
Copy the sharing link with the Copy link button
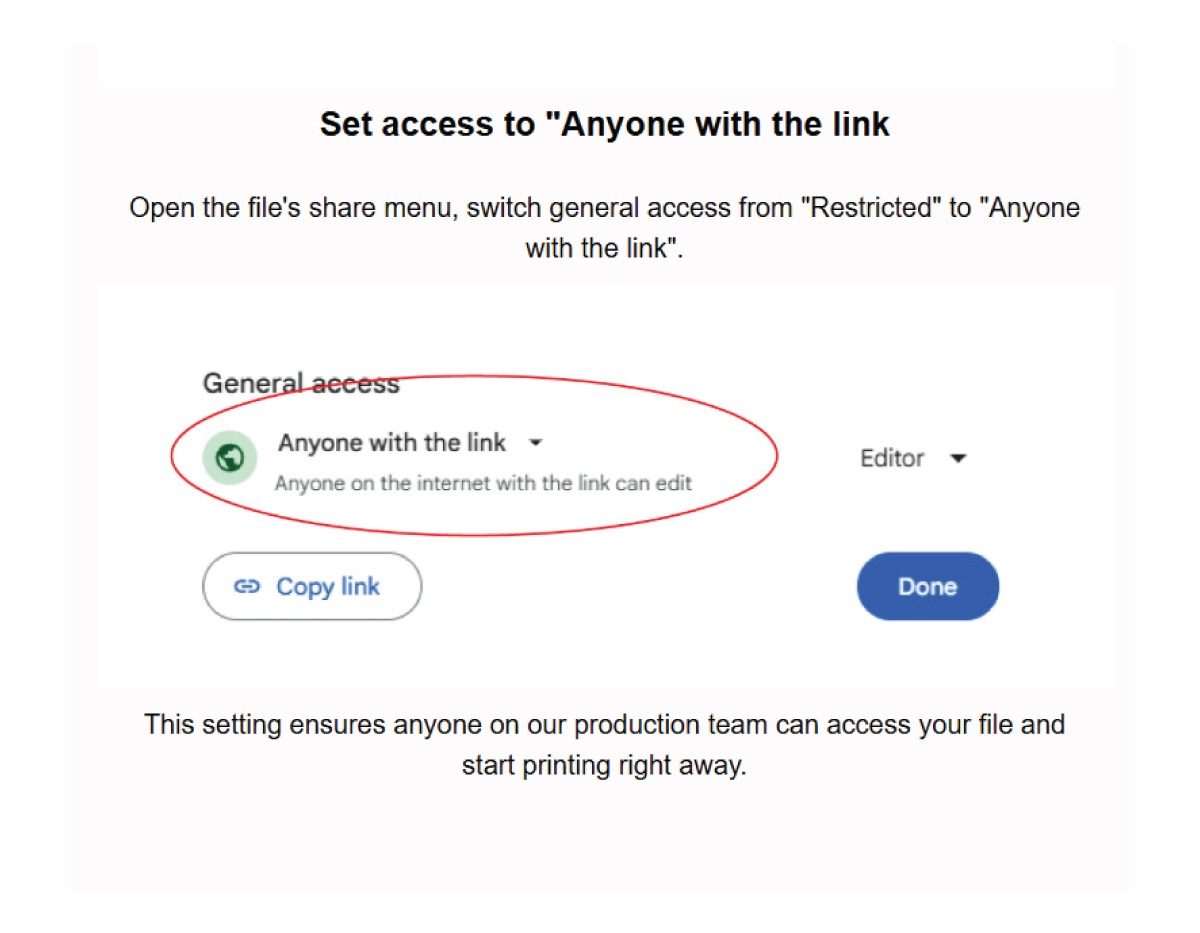(x=312, y=587)
